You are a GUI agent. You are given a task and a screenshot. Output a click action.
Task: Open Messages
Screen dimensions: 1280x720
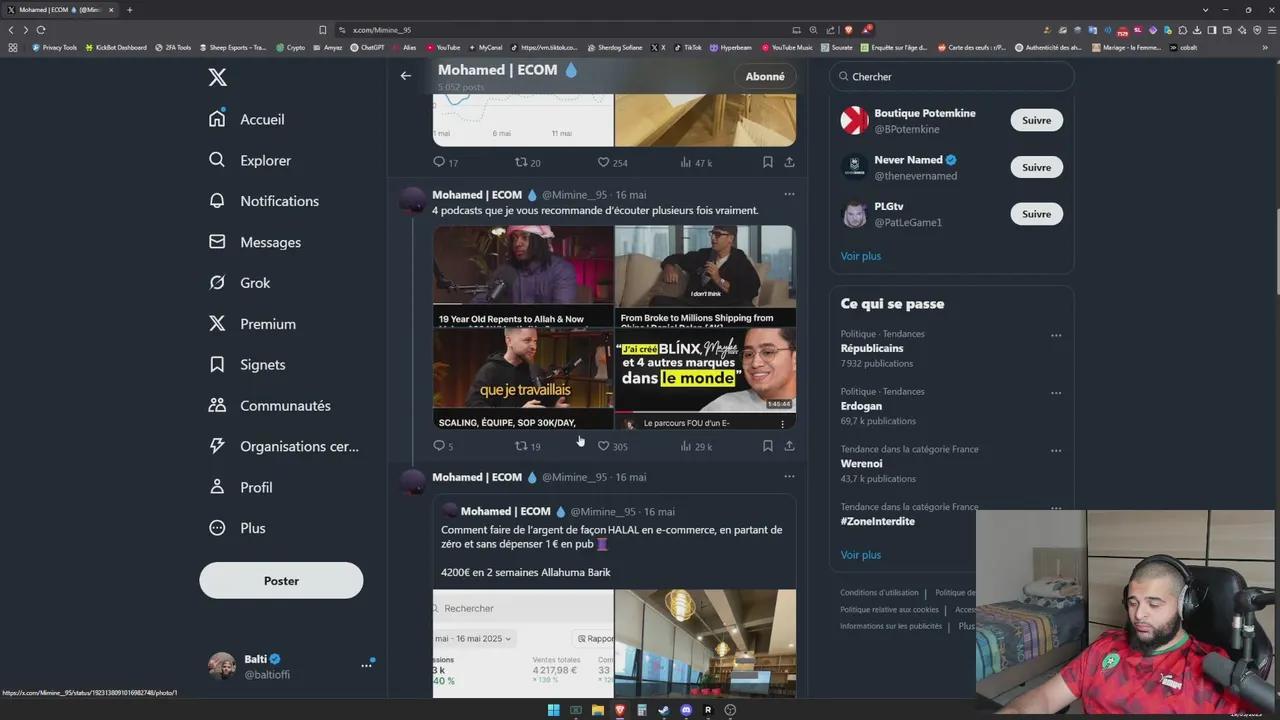[x=255, y=242]
